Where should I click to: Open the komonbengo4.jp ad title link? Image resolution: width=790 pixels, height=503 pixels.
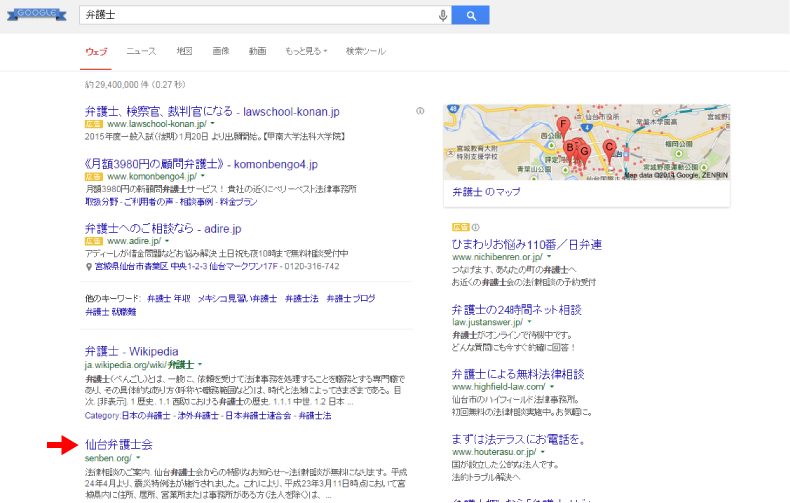pos(201,164)
